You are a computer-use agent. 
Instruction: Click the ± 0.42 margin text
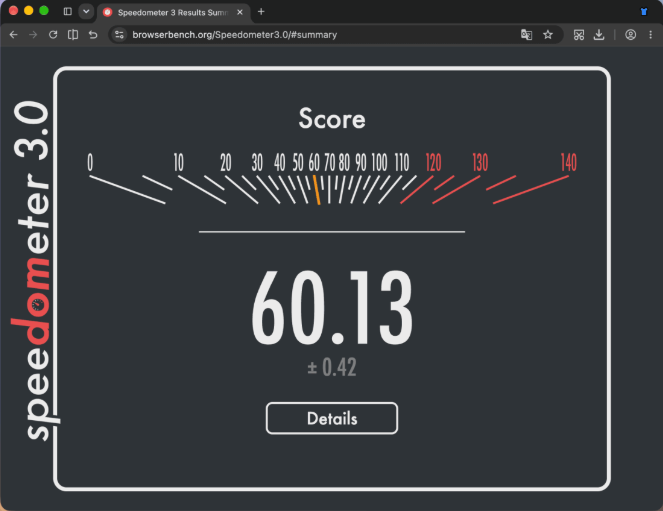(332, 367)
